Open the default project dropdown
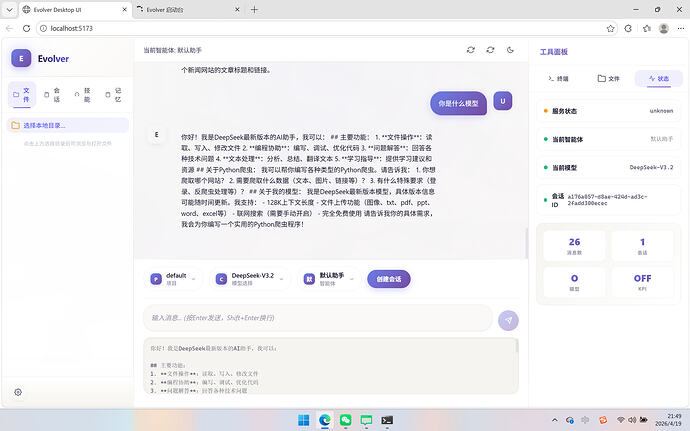Screen dimensions: 690x431 point(173,279)
